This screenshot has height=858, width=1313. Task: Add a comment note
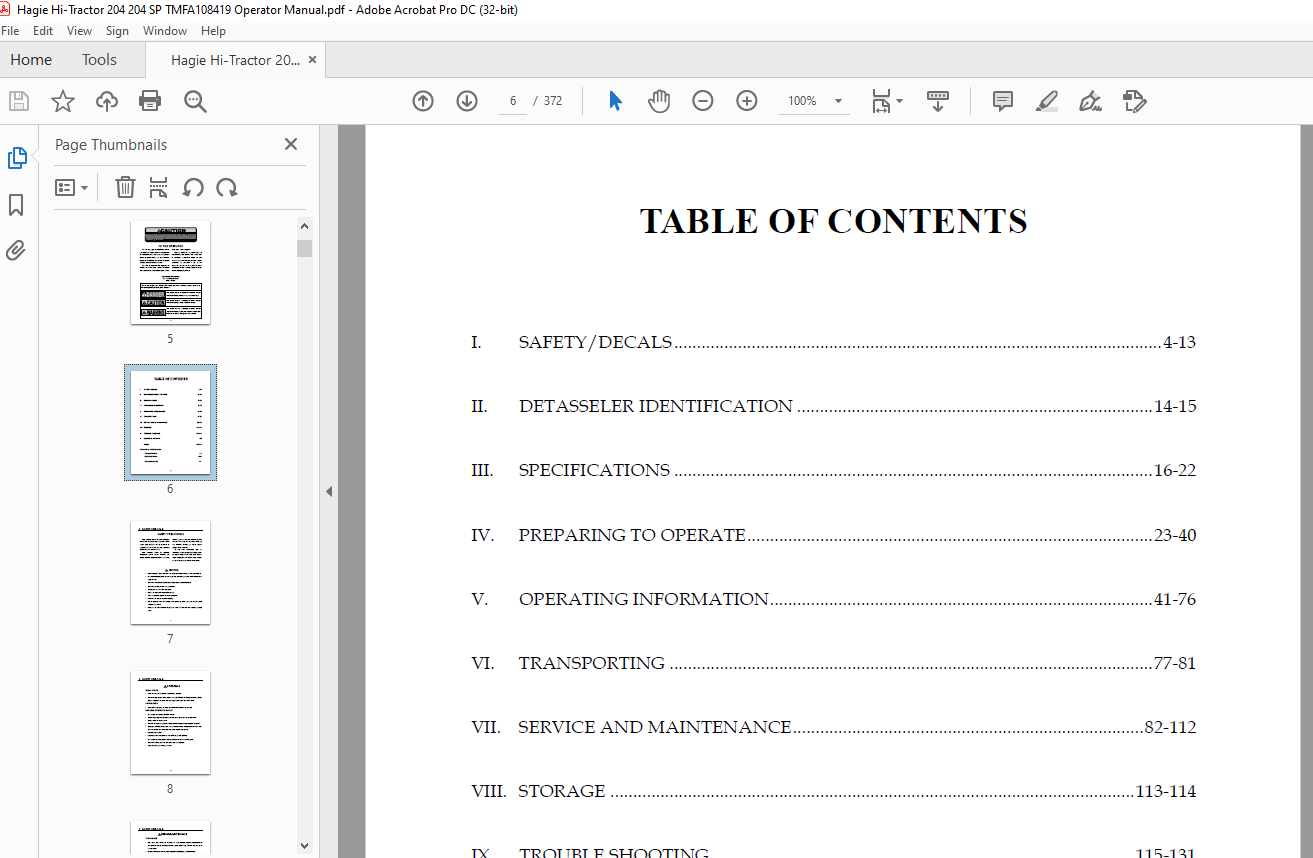click(x=1003, y=101)
